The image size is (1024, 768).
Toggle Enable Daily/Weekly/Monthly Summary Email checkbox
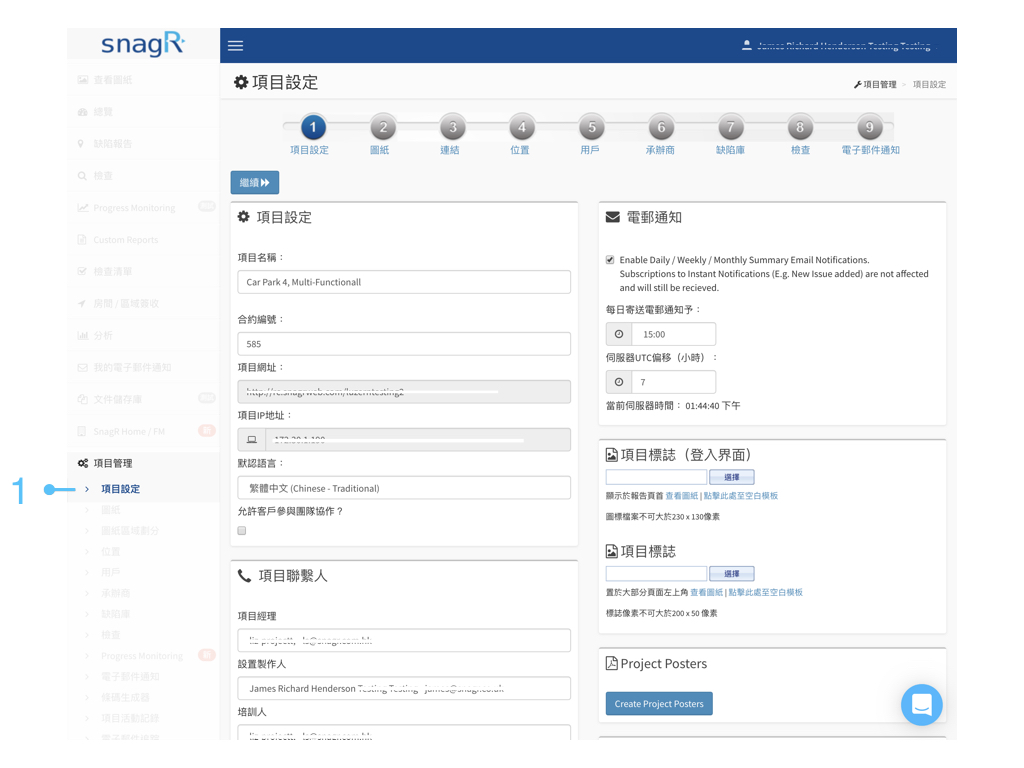610,260
